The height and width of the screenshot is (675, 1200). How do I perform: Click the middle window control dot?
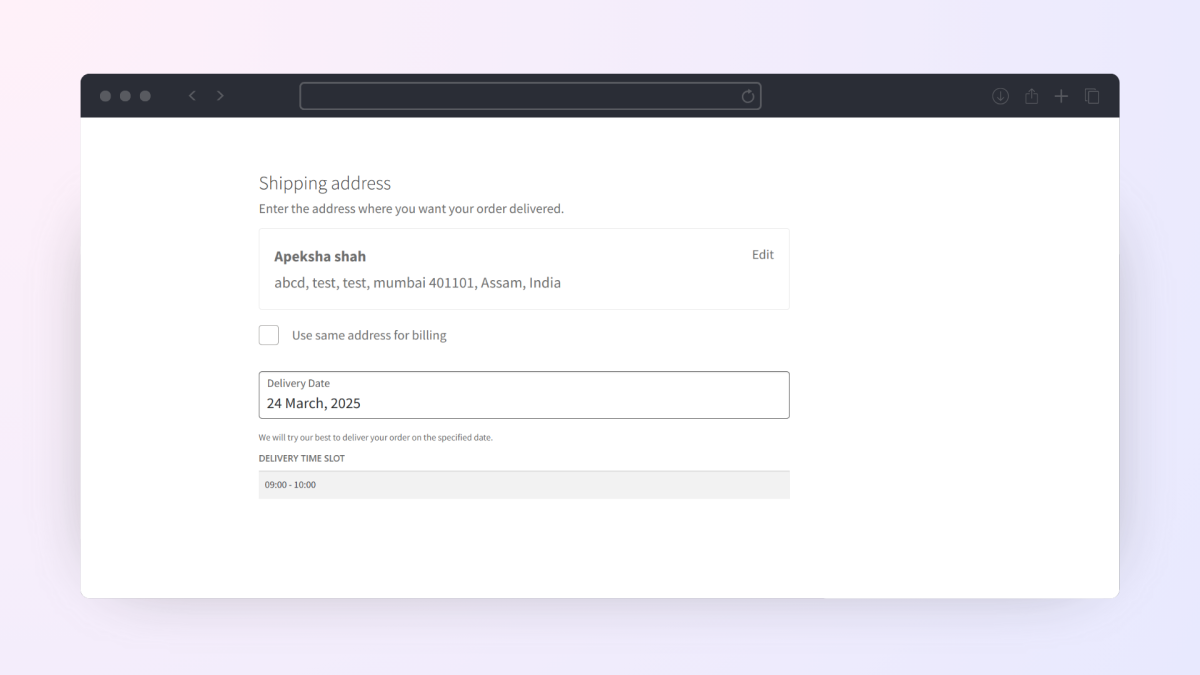tap(125, 96)
